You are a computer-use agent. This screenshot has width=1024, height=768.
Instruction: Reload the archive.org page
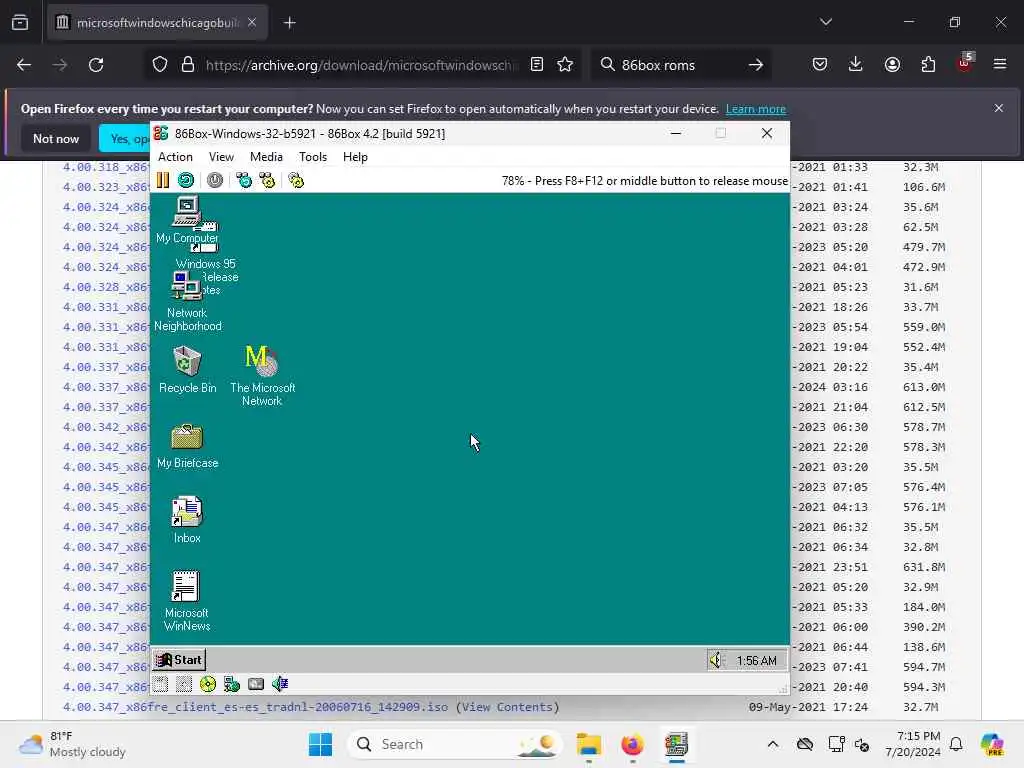point(96,65)
